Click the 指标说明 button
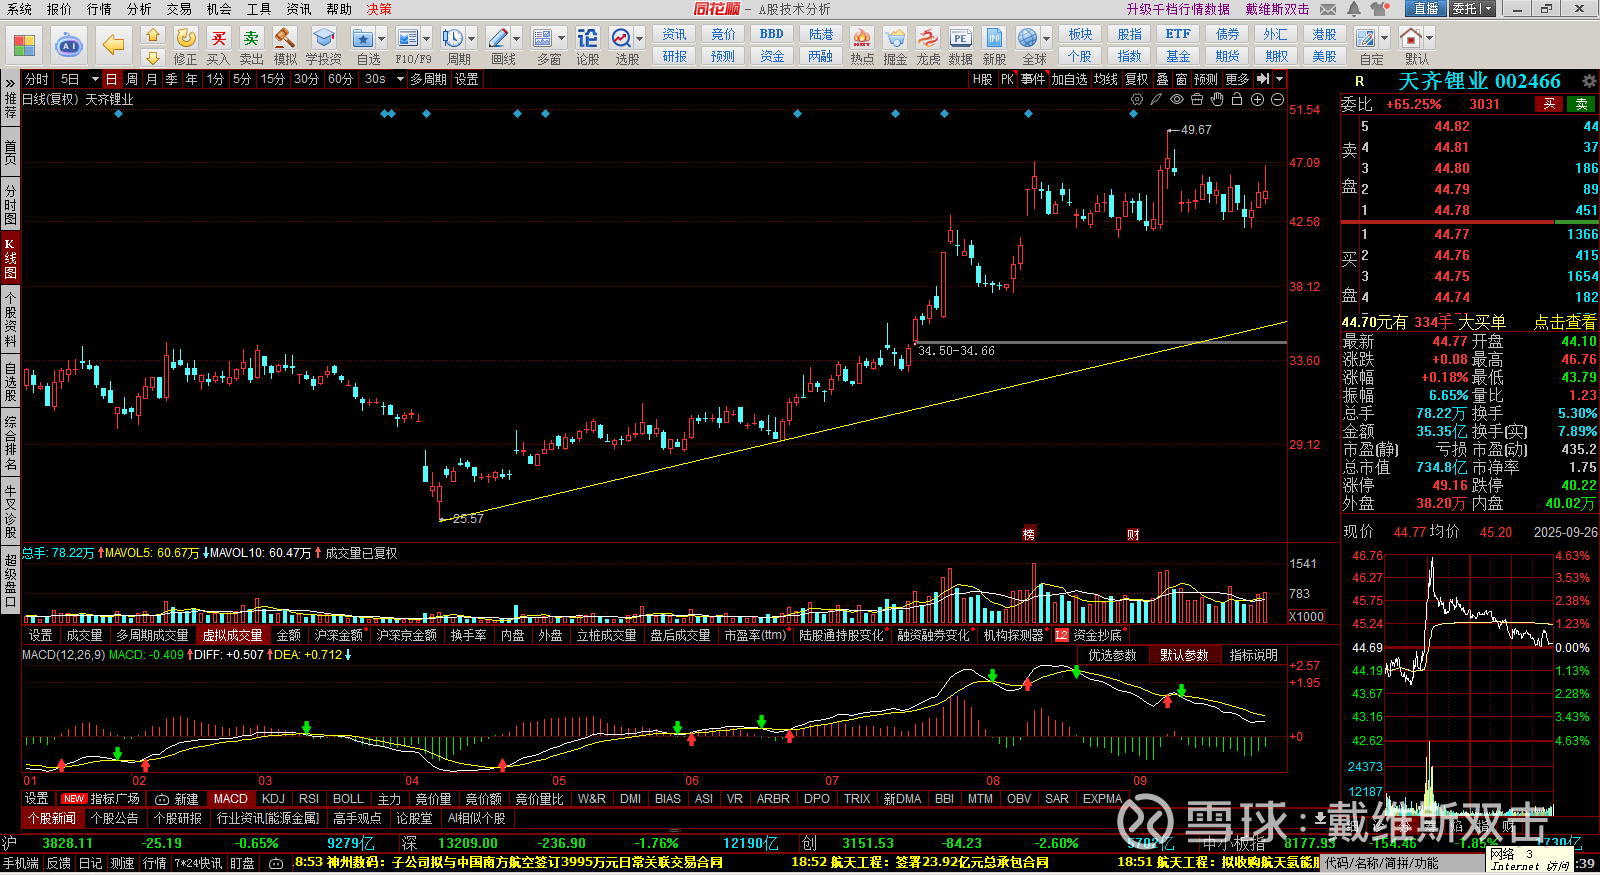Viewport: 1600px width, 875px height. [x=1253, y=655]
